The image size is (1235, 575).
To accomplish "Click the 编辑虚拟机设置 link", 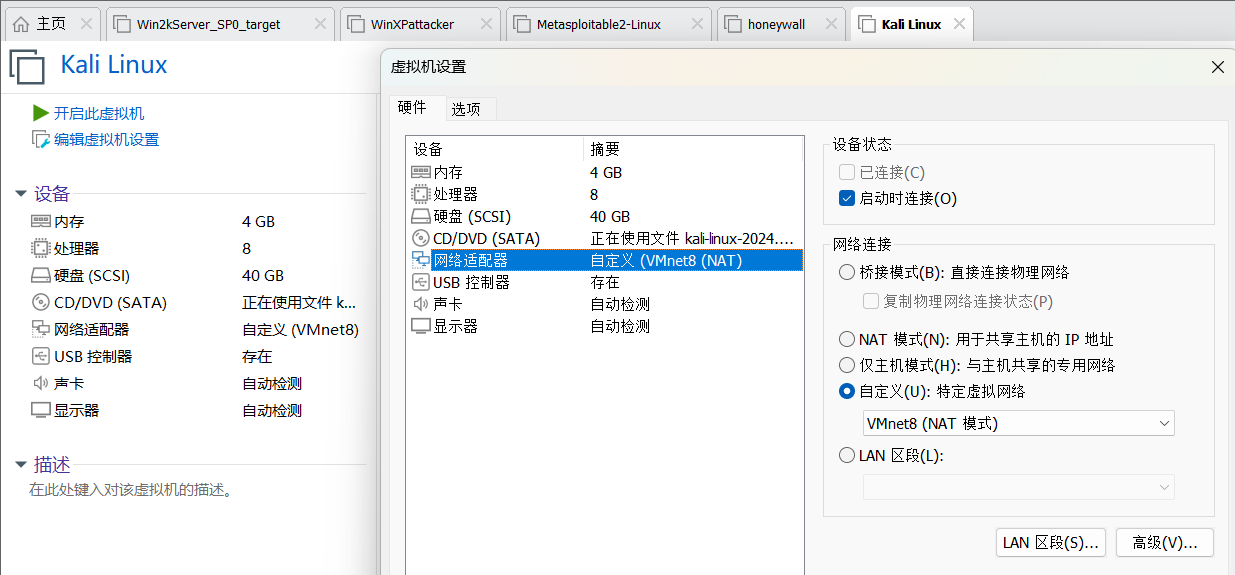I will [107, 140].
